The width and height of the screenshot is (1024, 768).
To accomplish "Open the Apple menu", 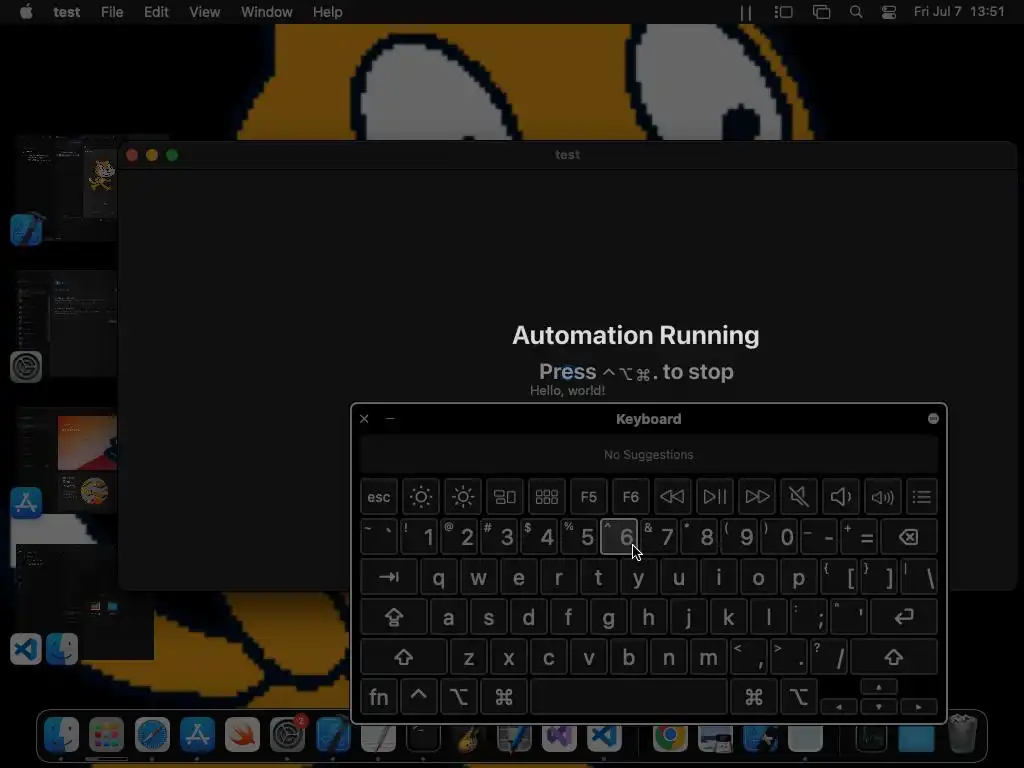I will point(26,12).
